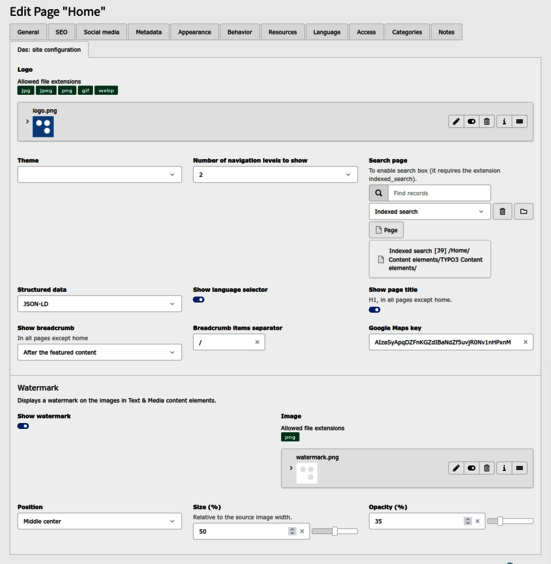Remove selected Indexed search record with trash icon
The width and height of the screenshot is (551, 564).
tap(502, 212)
